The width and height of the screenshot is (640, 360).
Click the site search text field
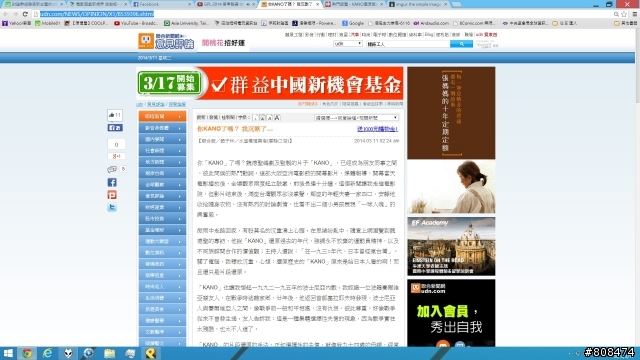click(x=408, y=44)
